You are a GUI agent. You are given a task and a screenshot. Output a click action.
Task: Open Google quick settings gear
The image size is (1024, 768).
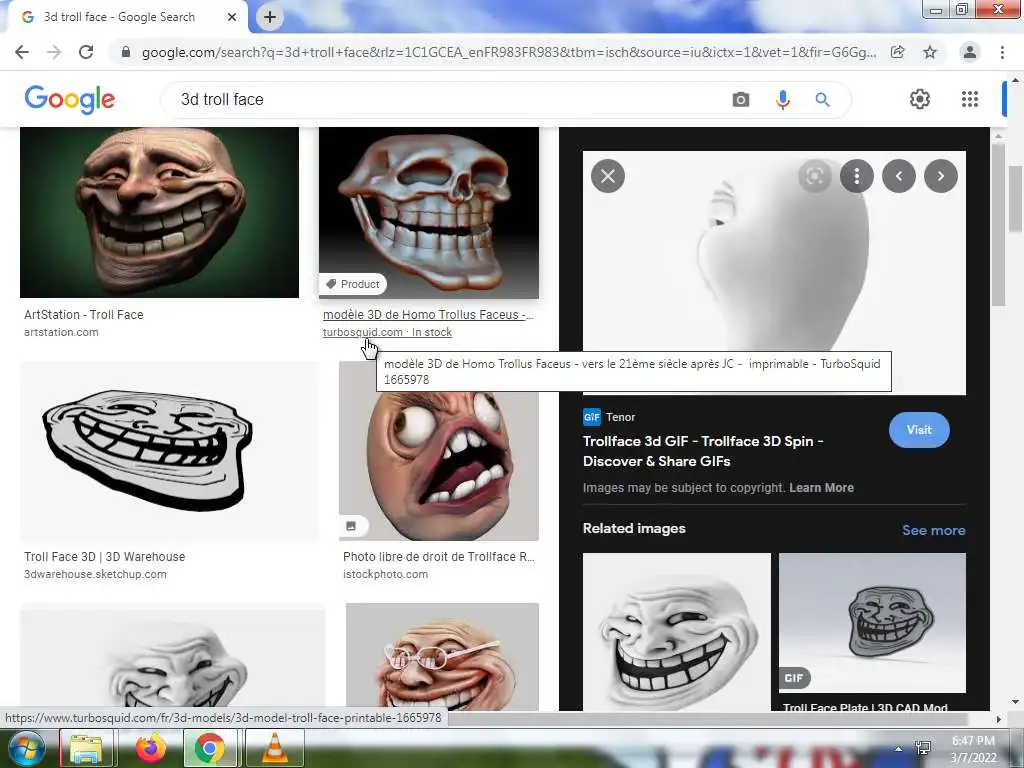pos(920,99)
